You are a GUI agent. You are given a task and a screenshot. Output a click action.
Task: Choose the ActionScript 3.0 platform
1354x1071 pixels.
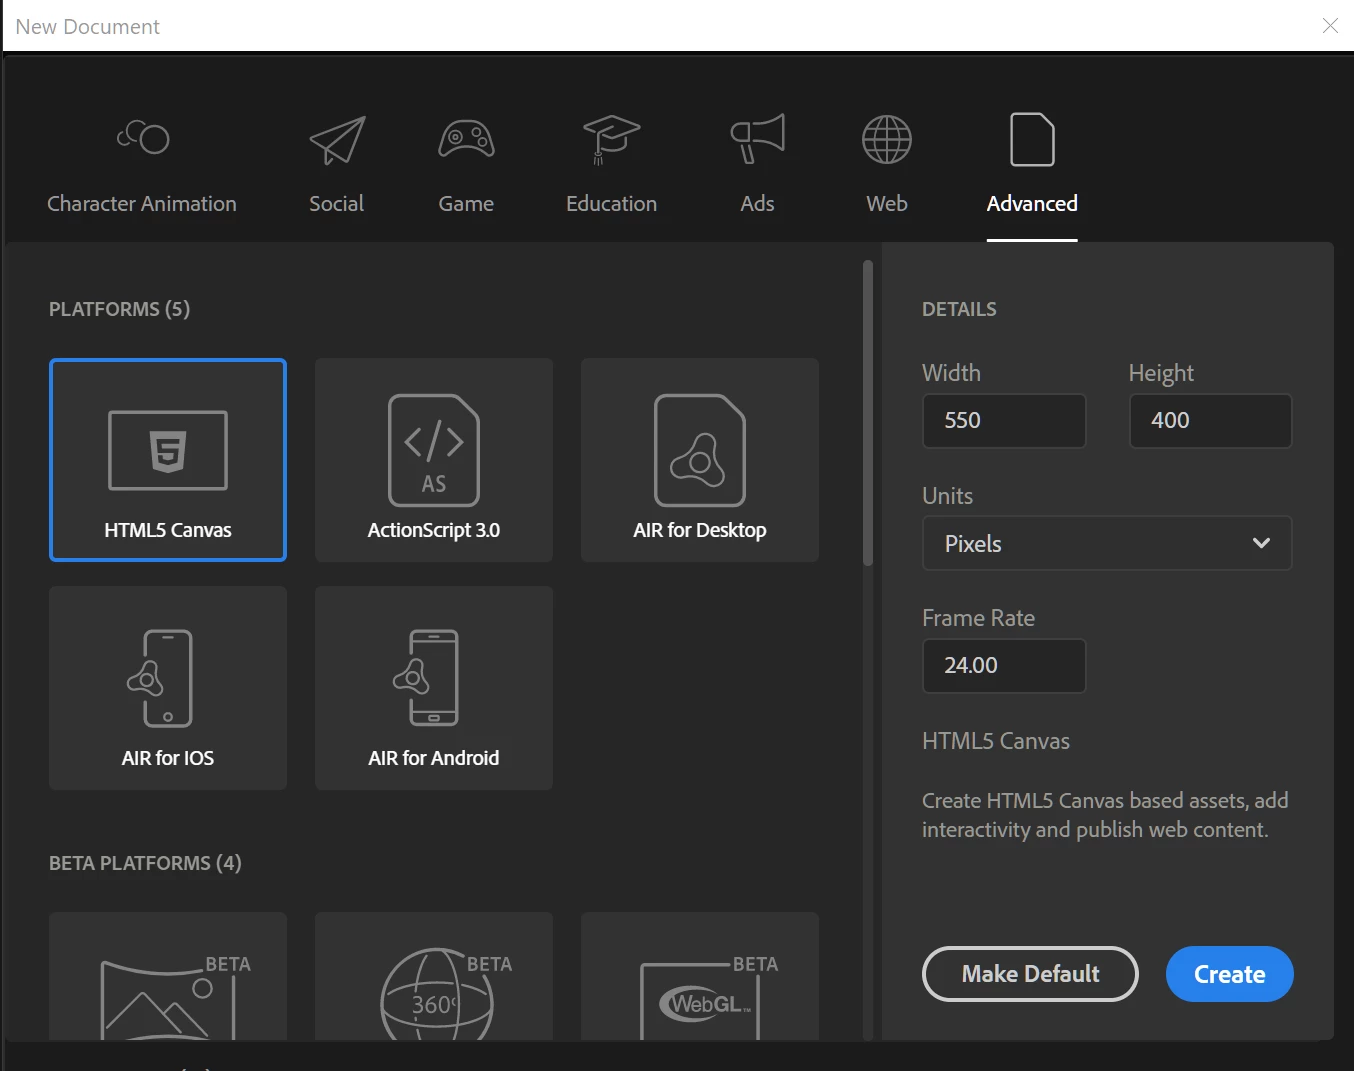[x=434, y=460]
